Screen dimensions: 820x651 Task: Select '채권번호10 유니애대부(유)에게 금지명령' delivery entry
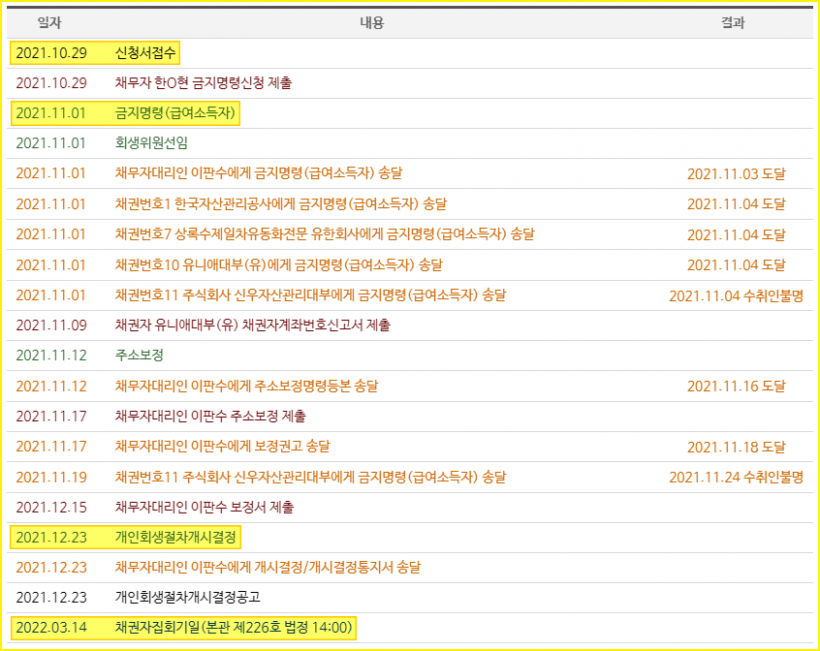point(279,265)
